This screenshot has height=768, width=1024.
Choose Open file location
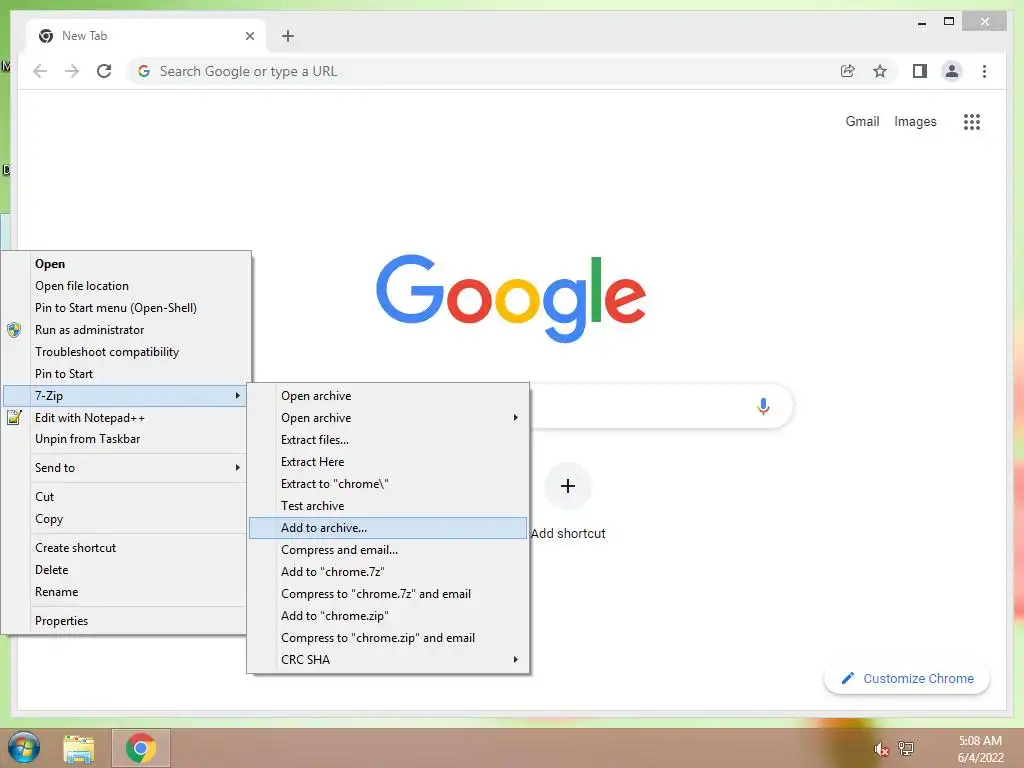[x=125, y=286]
